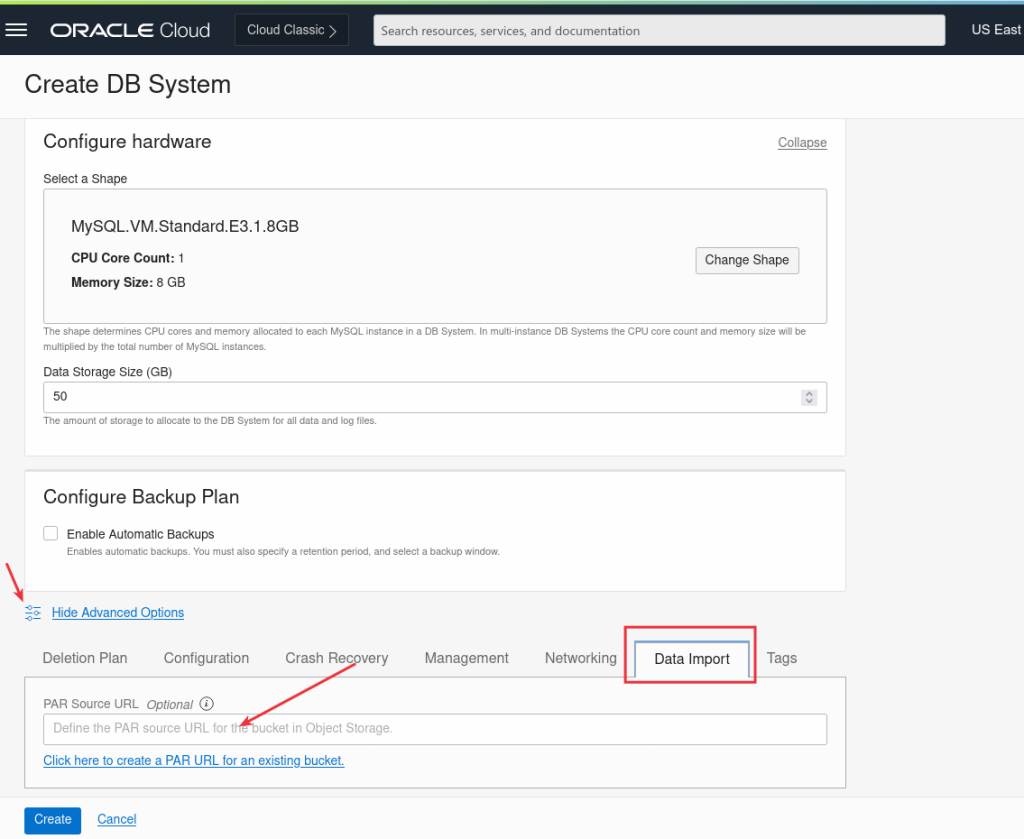Switch to the Deletion Plan tab

(x=85, y=658)
